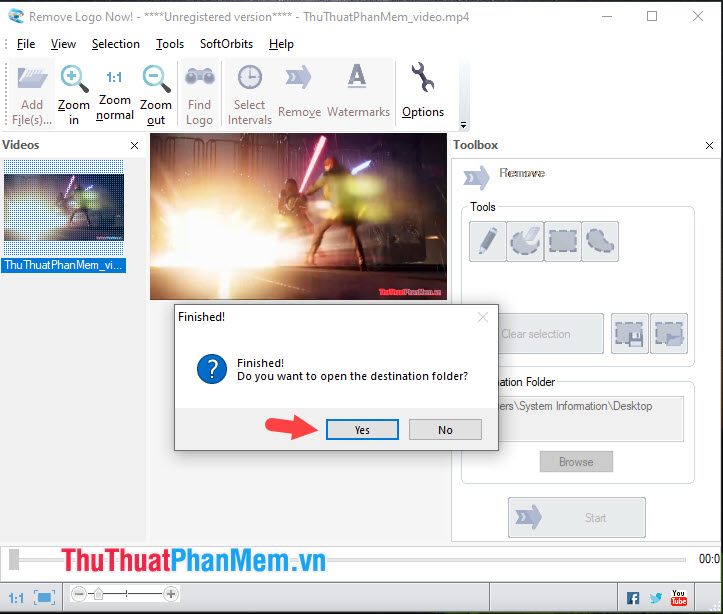Open the File menu
This screenshot has height=614, width=723.
click(26, 44)
